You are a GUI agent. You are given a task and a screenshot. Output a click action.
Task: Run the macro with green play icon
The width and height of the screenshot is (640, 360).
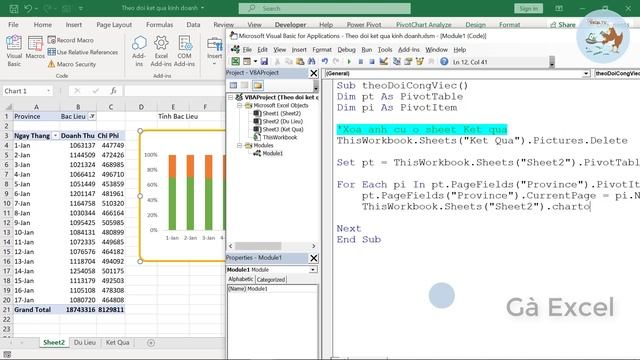349,62
